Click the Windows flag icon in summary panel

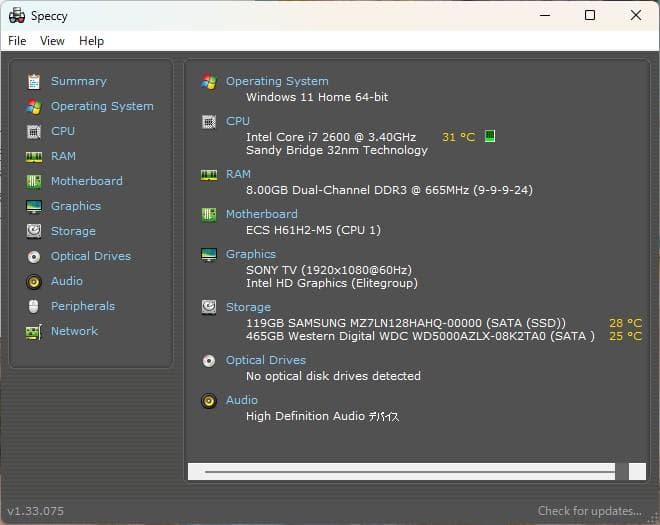point(209,81)
